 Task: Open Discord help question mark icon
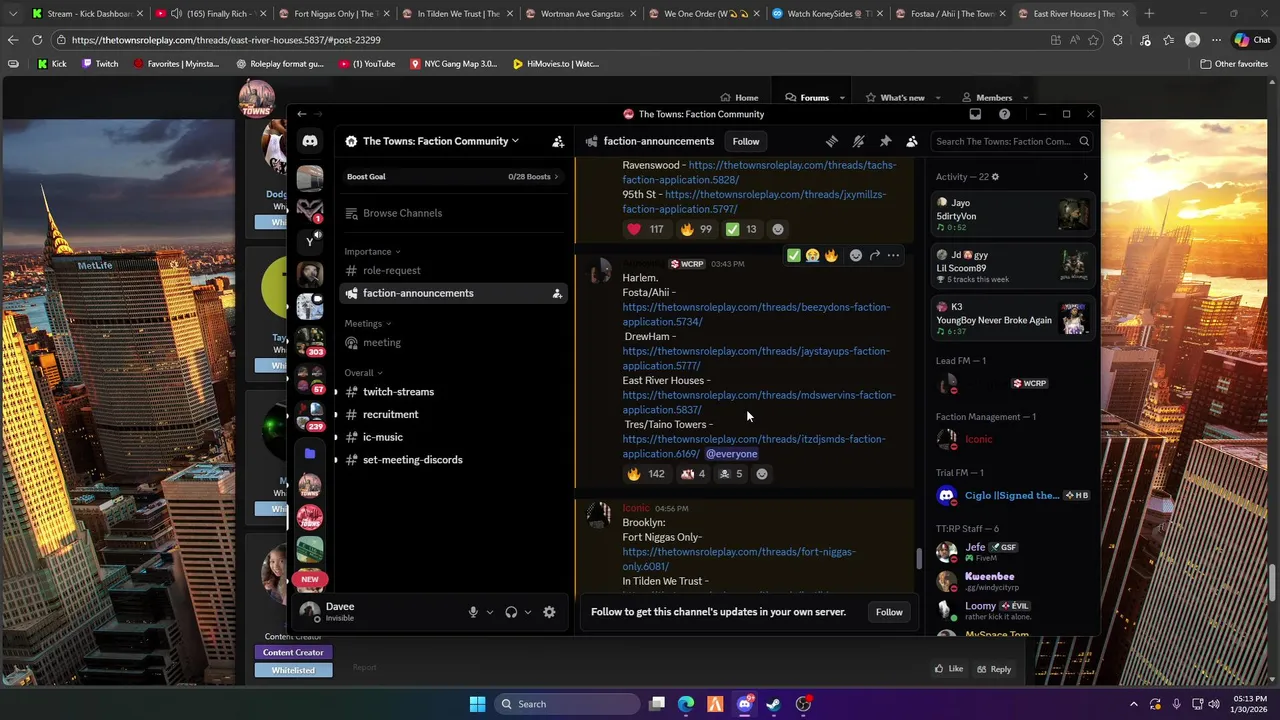pyautogui.click(x=1004, y=114)
